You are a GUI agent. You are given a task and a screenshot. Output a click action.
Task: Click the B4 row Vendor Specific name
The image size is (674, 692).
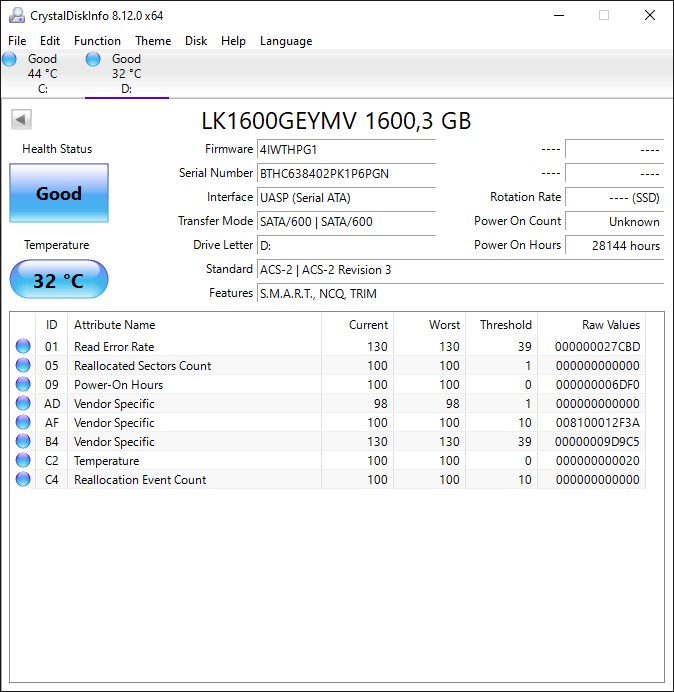tap(114, 442)
